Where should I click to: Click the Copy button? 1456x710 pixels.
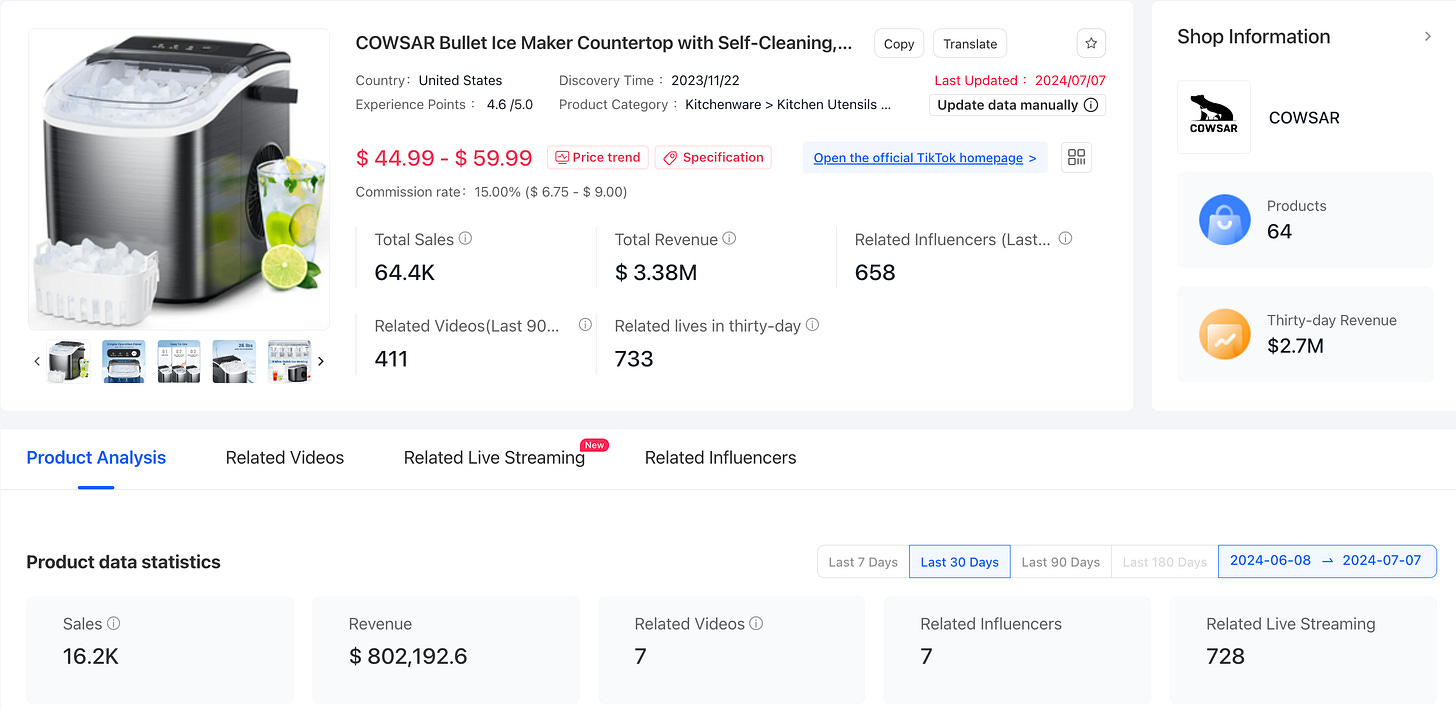pos(899,44)
